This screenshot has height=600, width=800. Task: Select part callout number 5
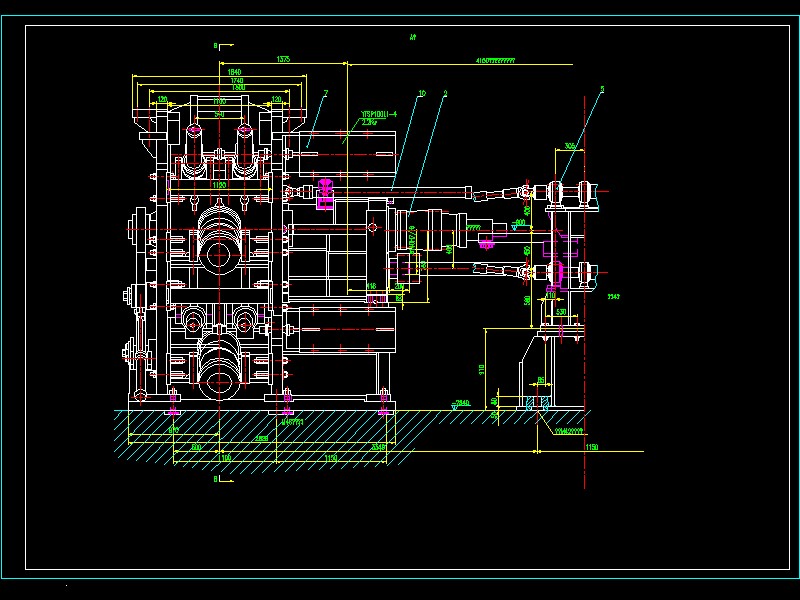pyautogui.click(x=602, y=89)
